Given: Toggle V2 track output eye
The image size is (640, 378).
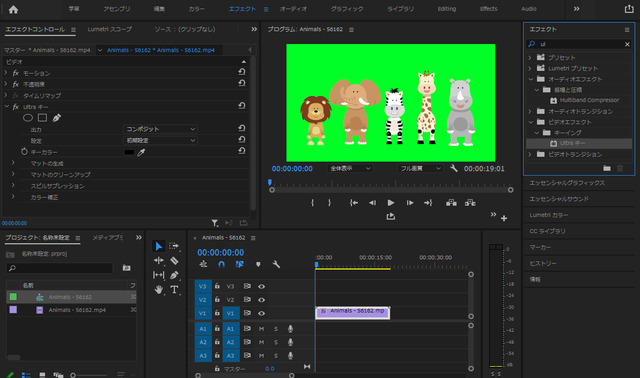Looking at the screenshot, I should [262, 300].
